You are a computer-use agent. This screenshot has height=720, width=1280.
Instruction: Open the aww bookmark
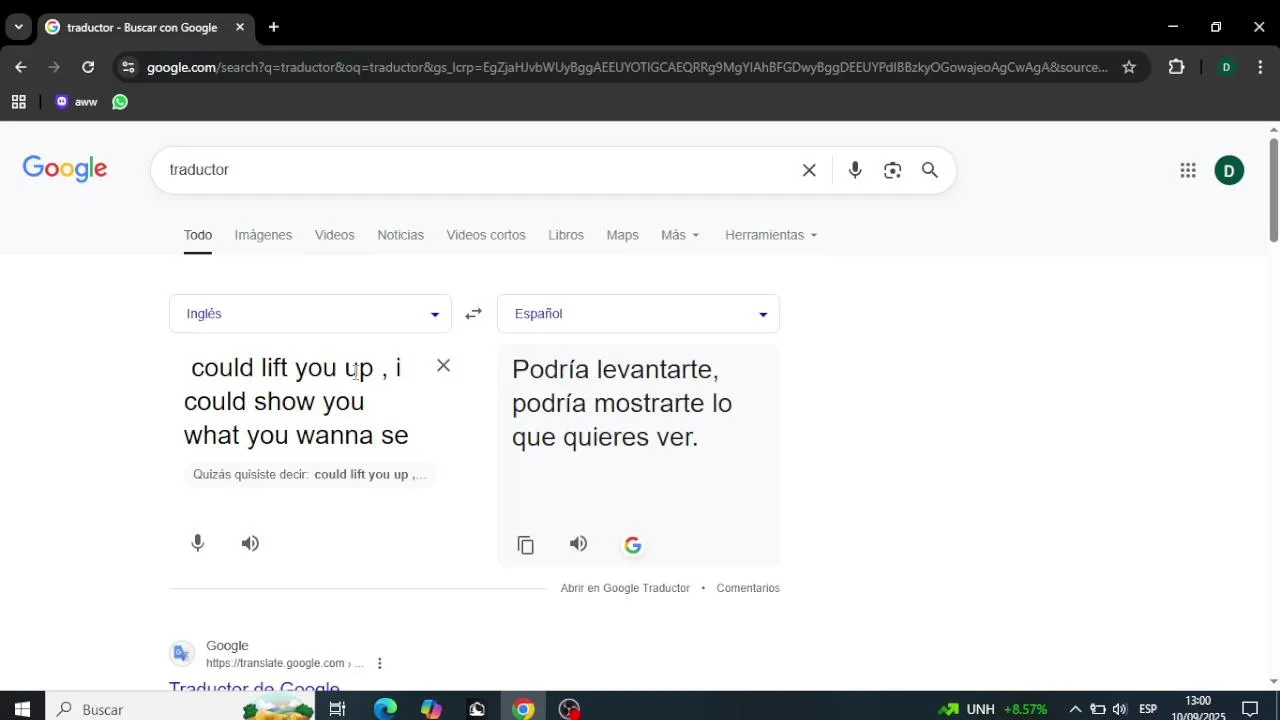point(77,102)
